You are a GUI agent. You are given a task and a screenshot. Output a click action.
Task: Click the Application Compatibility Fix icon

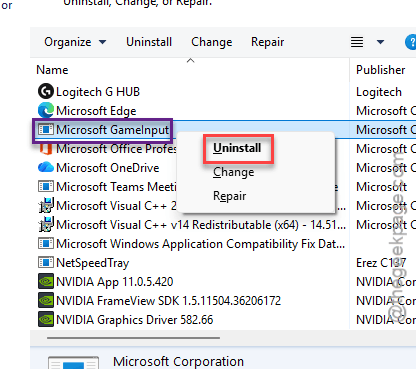(46, 243)
